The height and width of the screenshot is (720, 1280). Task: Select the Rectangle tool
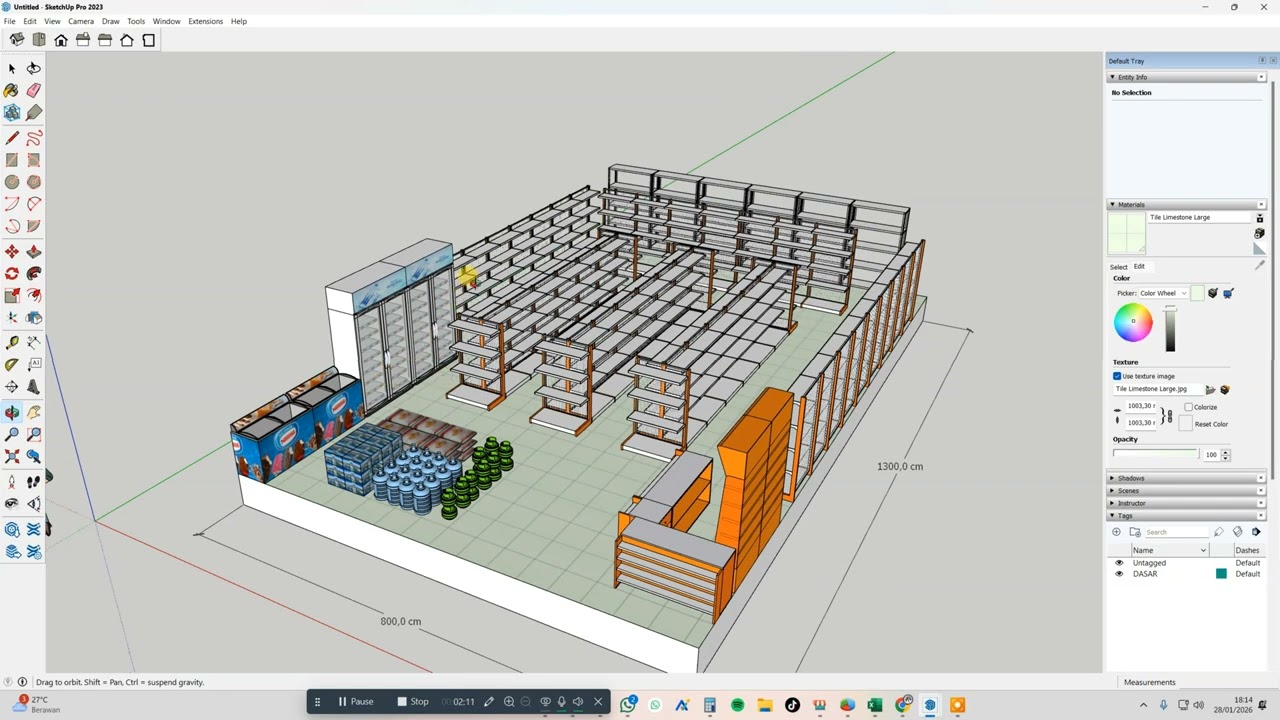click(12, 160)
